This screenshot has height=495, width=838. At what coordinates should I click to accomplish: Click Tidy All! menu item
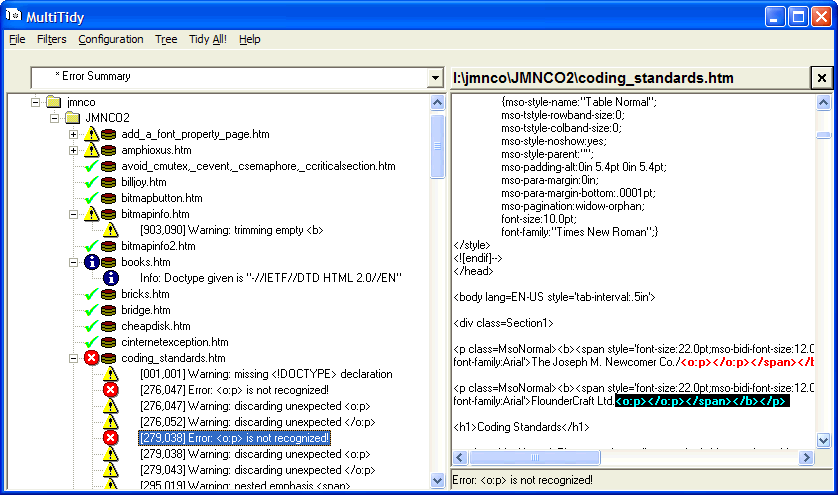[207, 39]
